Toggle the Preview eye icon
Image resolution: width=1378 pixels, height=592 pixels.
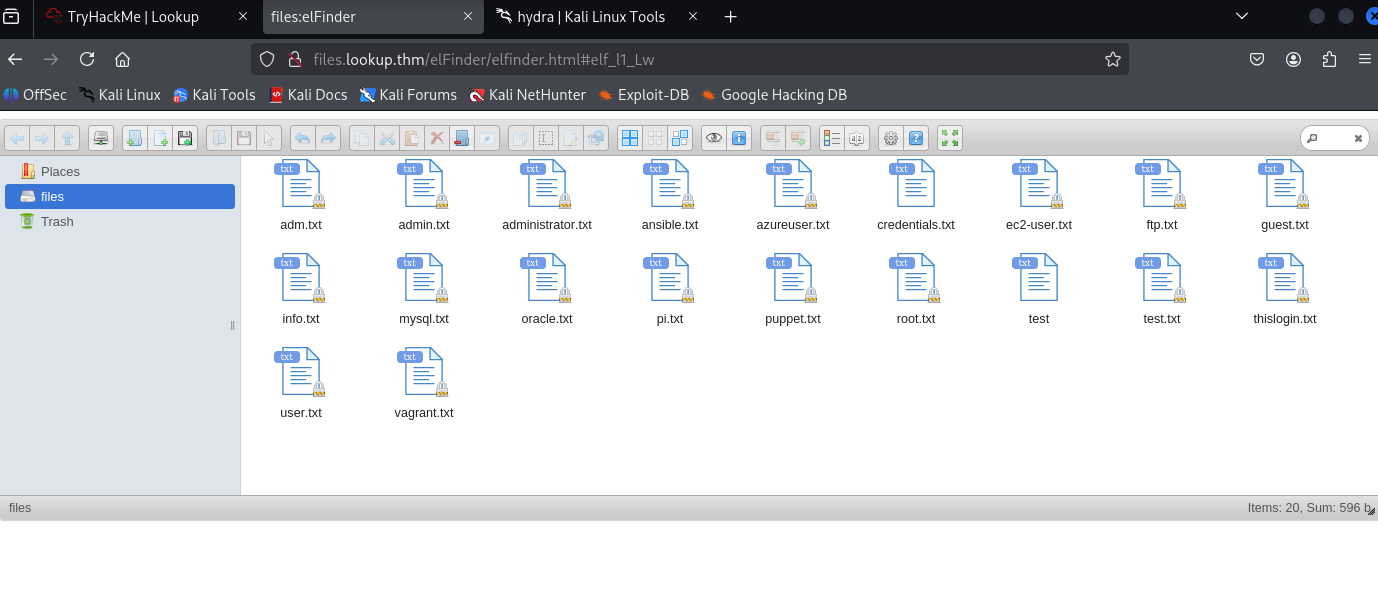[714, 138]
